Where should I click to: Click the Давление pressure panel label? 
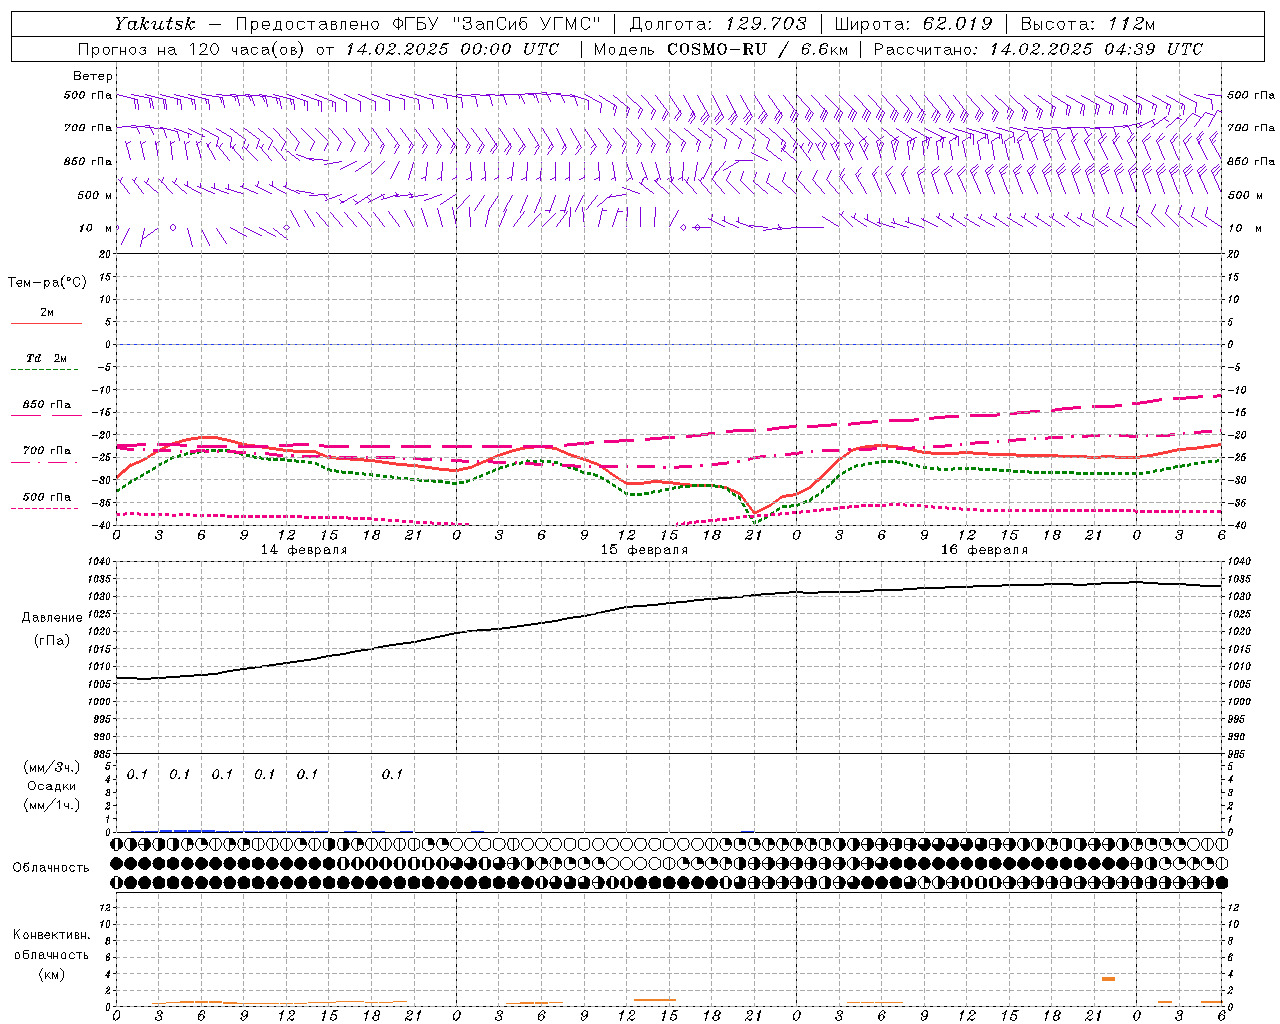pos(52,618)
